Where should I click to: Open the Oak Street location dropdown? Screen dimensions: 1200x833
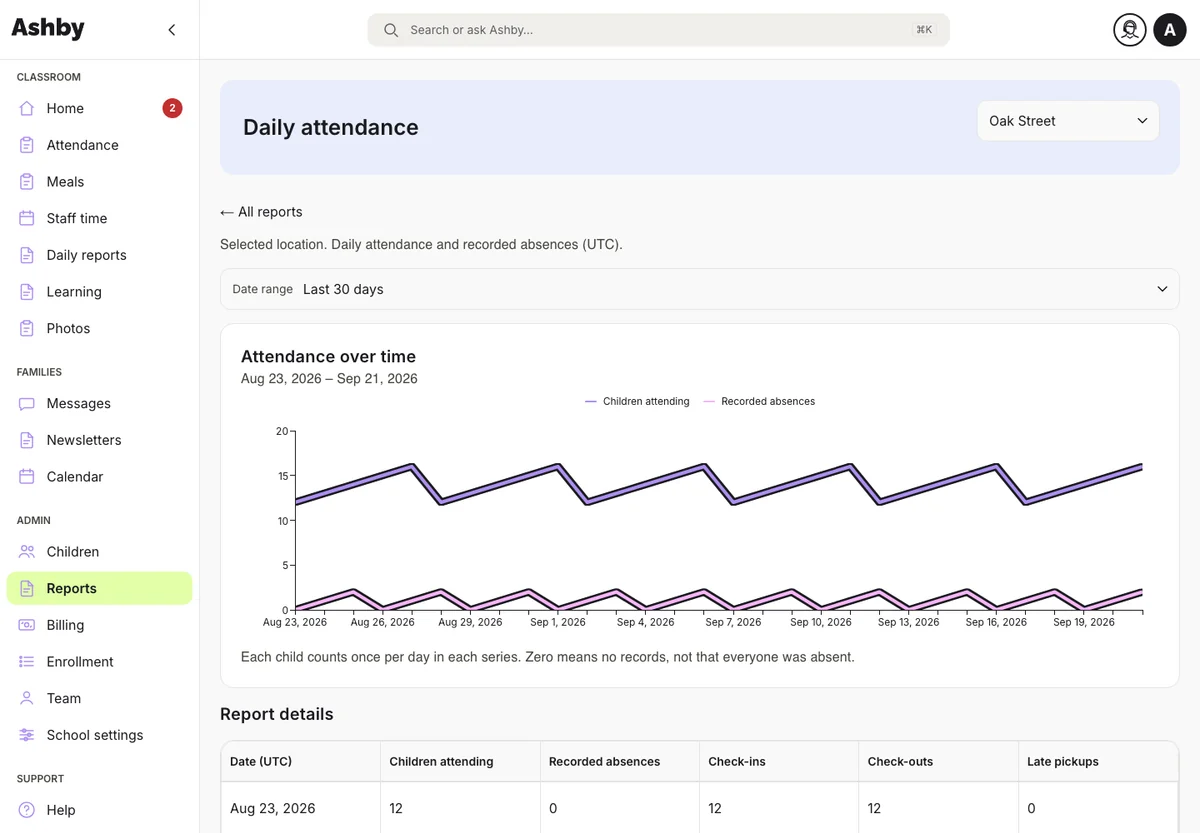(x=1068, y=121)
